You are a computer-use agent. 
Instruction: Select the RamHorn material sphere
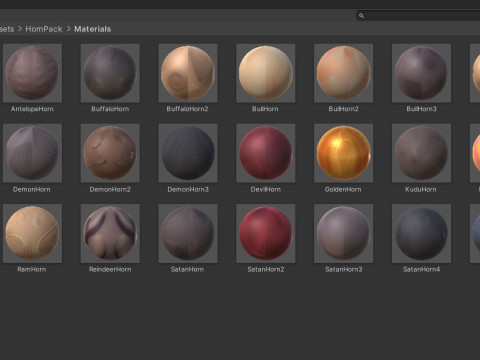pyautogui.click(x=32, y=233)
